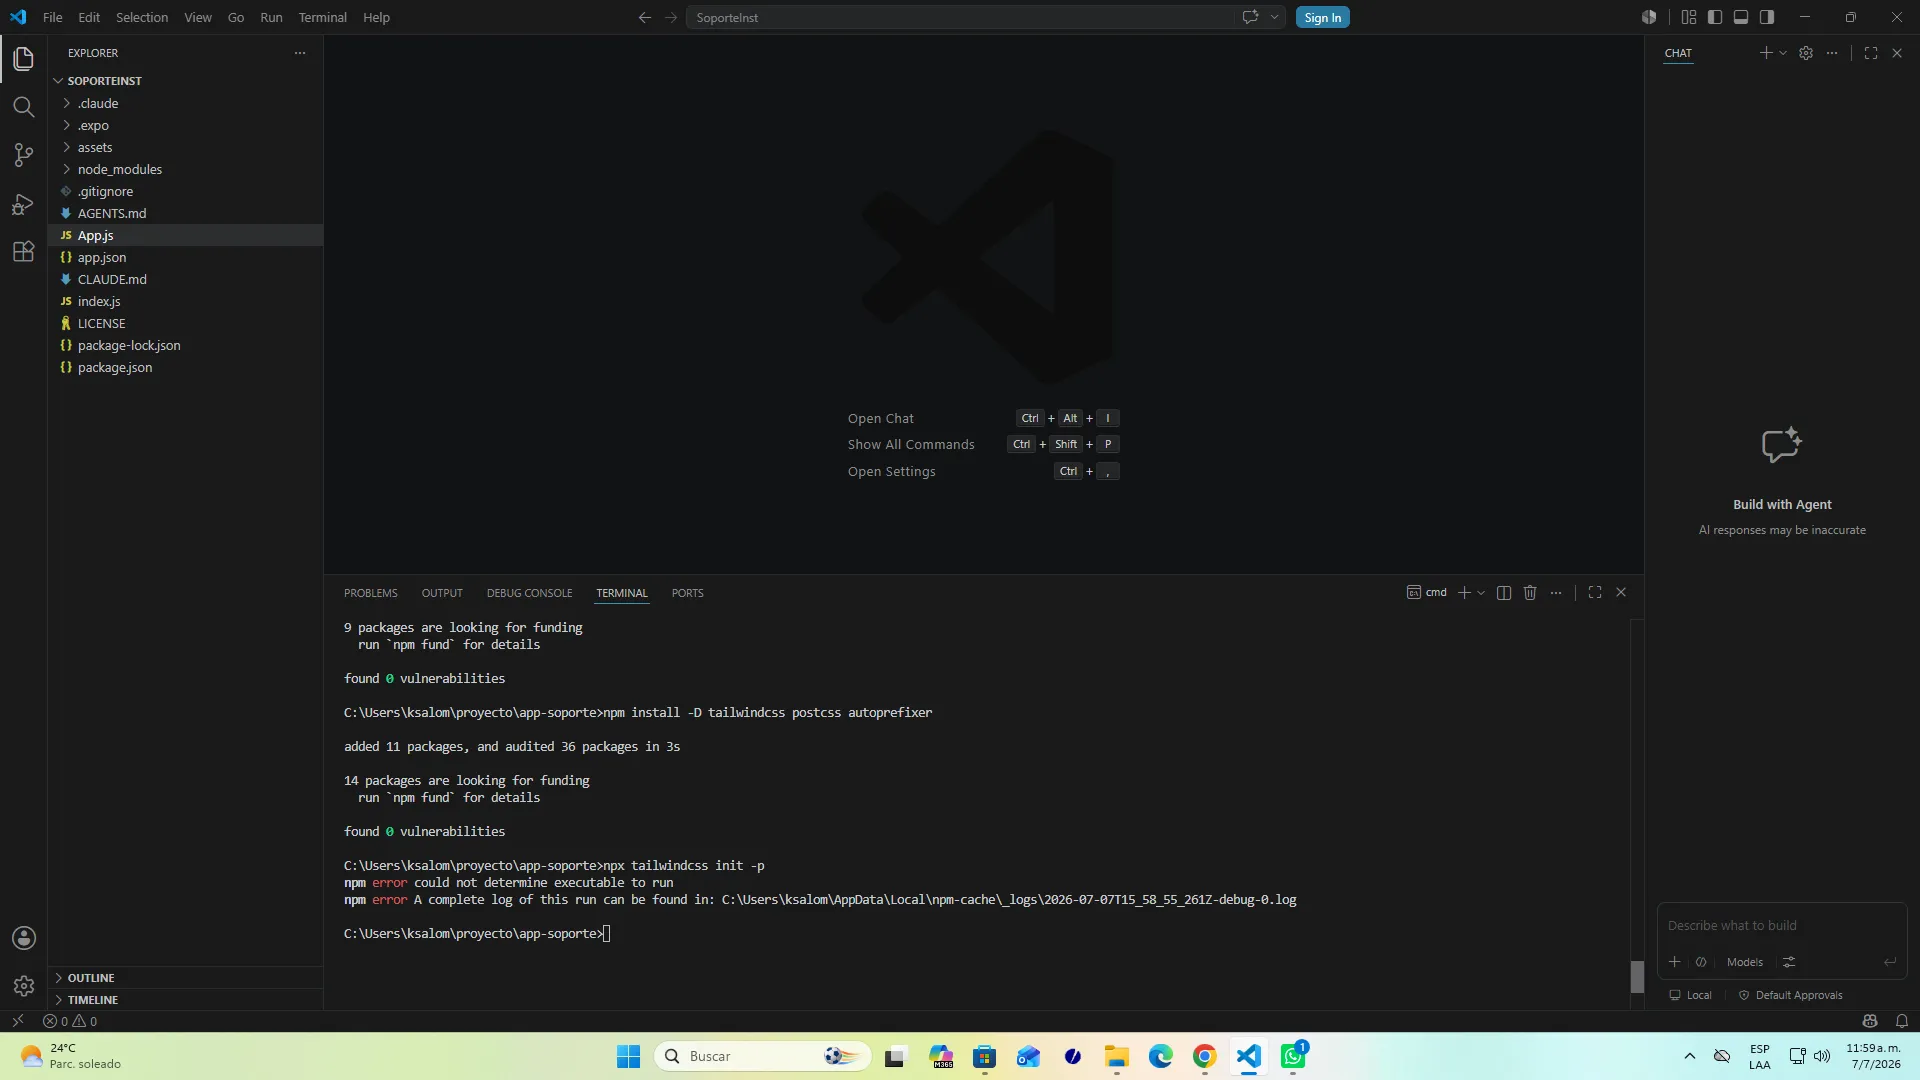
Task: Click the chat icon in the title bar
Action: tap(1250, 17)
